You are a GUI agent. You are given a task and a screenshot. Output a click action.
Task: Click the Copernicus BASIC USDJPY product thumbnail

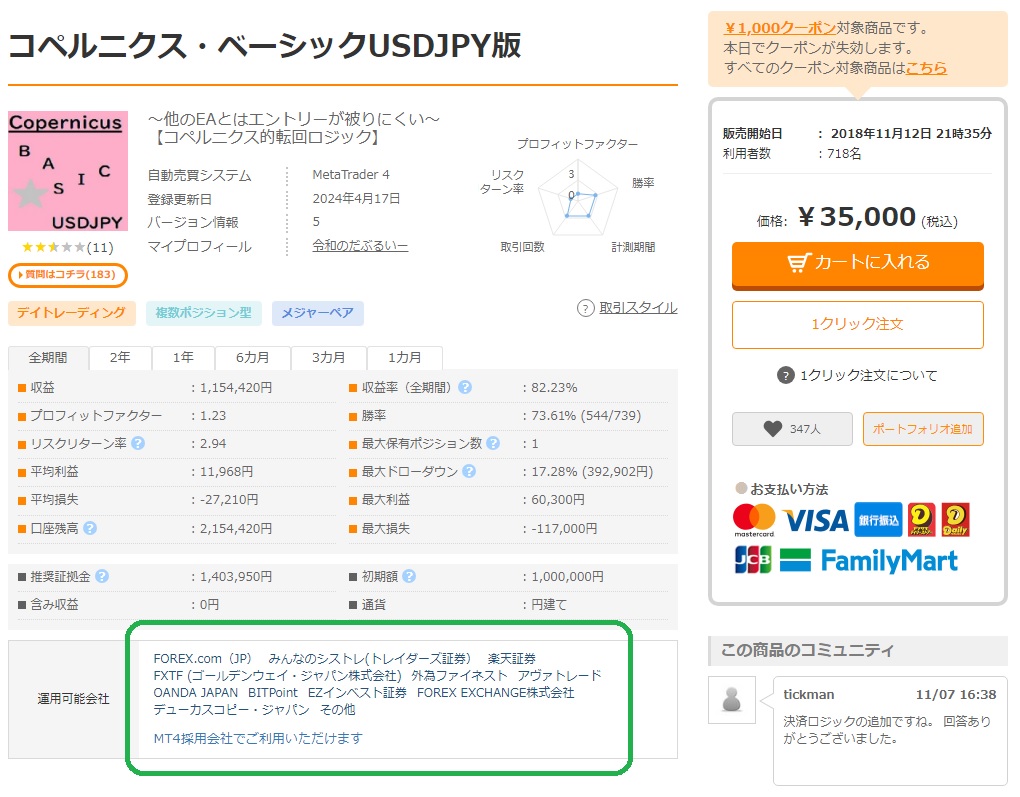68,171
